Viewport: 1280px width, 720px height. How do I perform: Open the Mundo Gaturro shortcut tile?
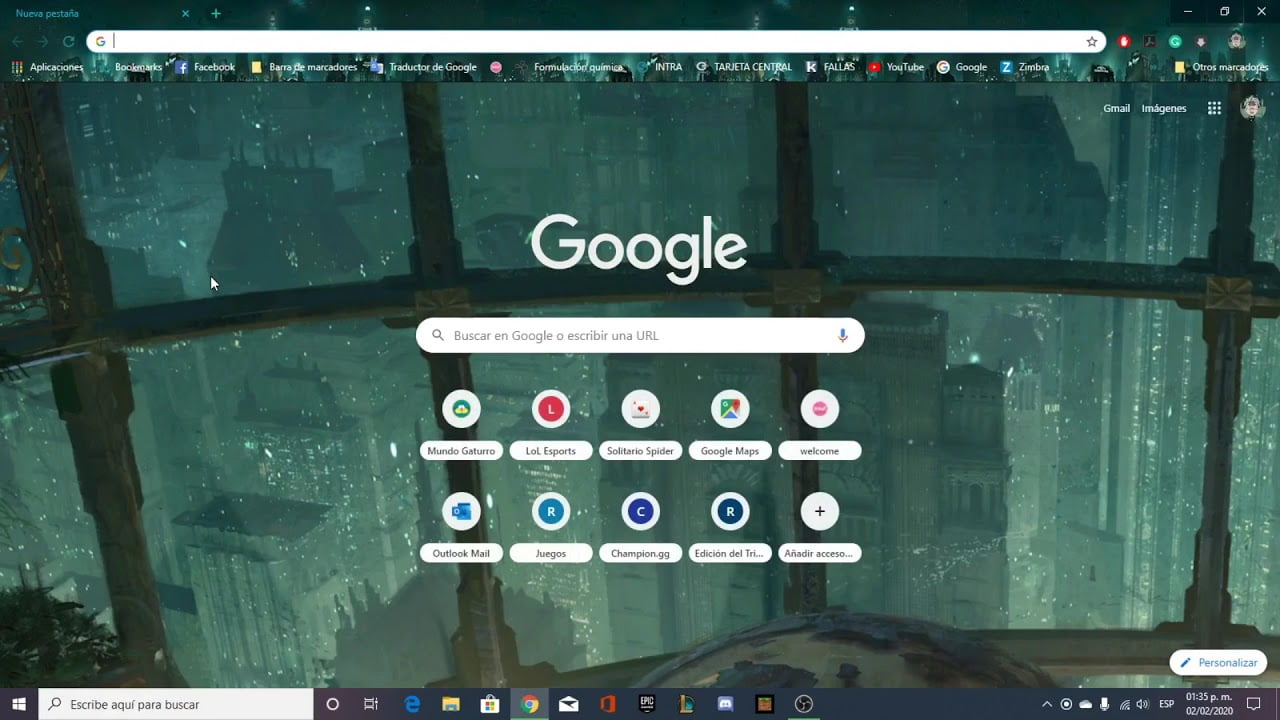coord(461,425)
